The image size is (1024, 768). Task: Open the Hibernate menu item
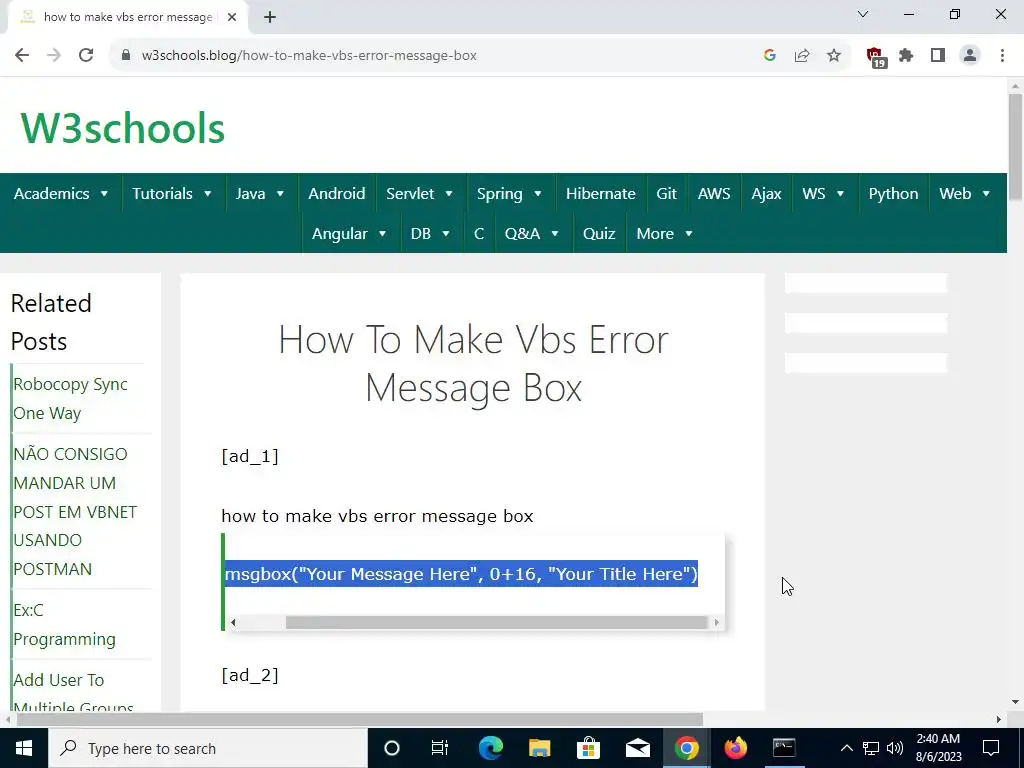click(600, 193)
